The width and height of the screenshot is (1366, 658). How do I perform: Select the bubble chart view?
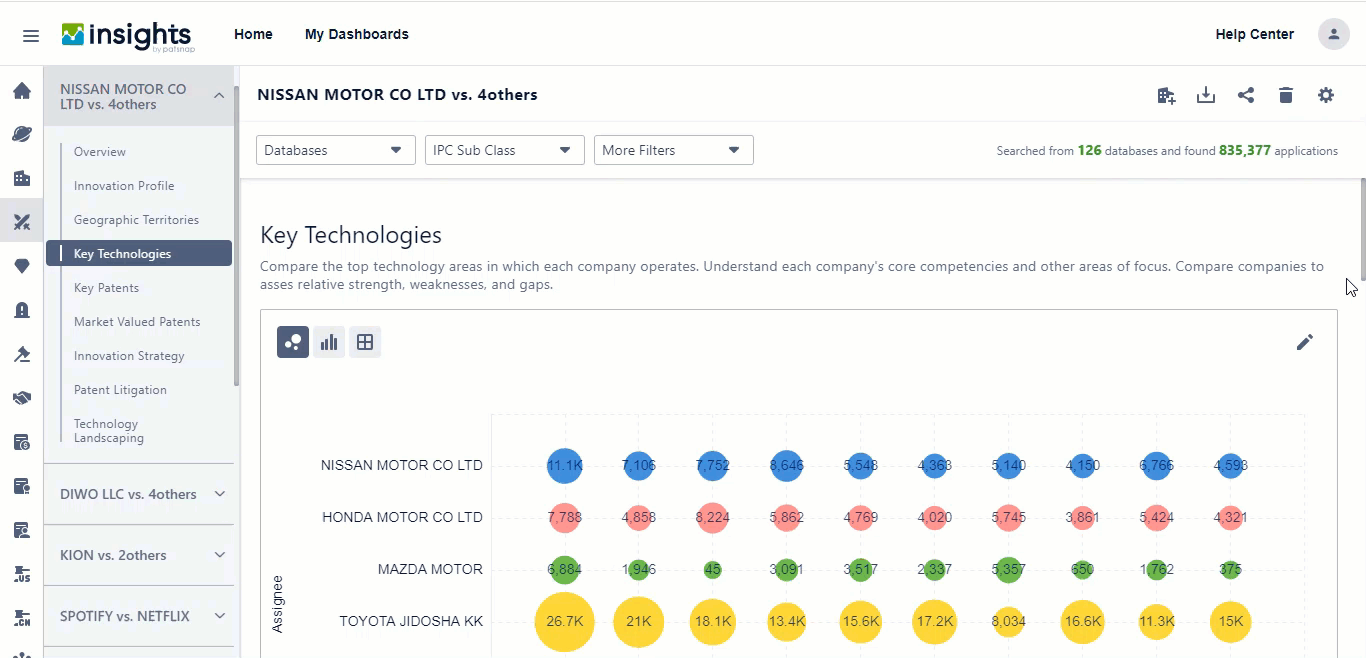pos(292,341)
